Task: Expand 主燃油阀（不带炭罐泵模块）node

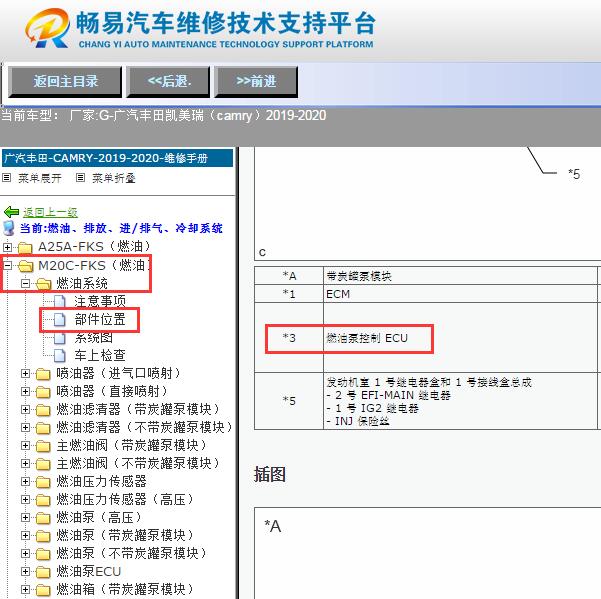Action: click(x=25, y=463)
